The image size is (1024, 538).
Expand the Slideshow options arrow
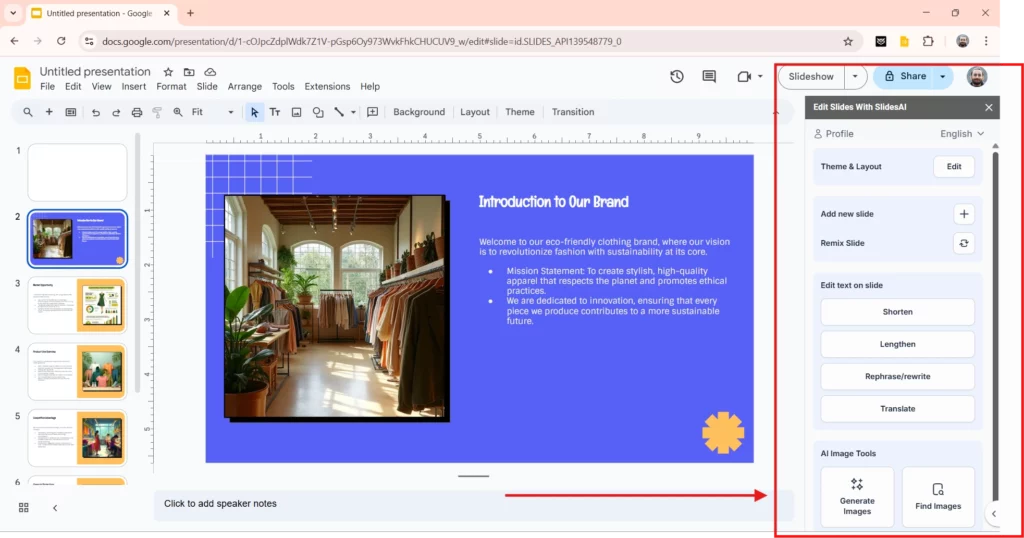(x=855, y=77)
